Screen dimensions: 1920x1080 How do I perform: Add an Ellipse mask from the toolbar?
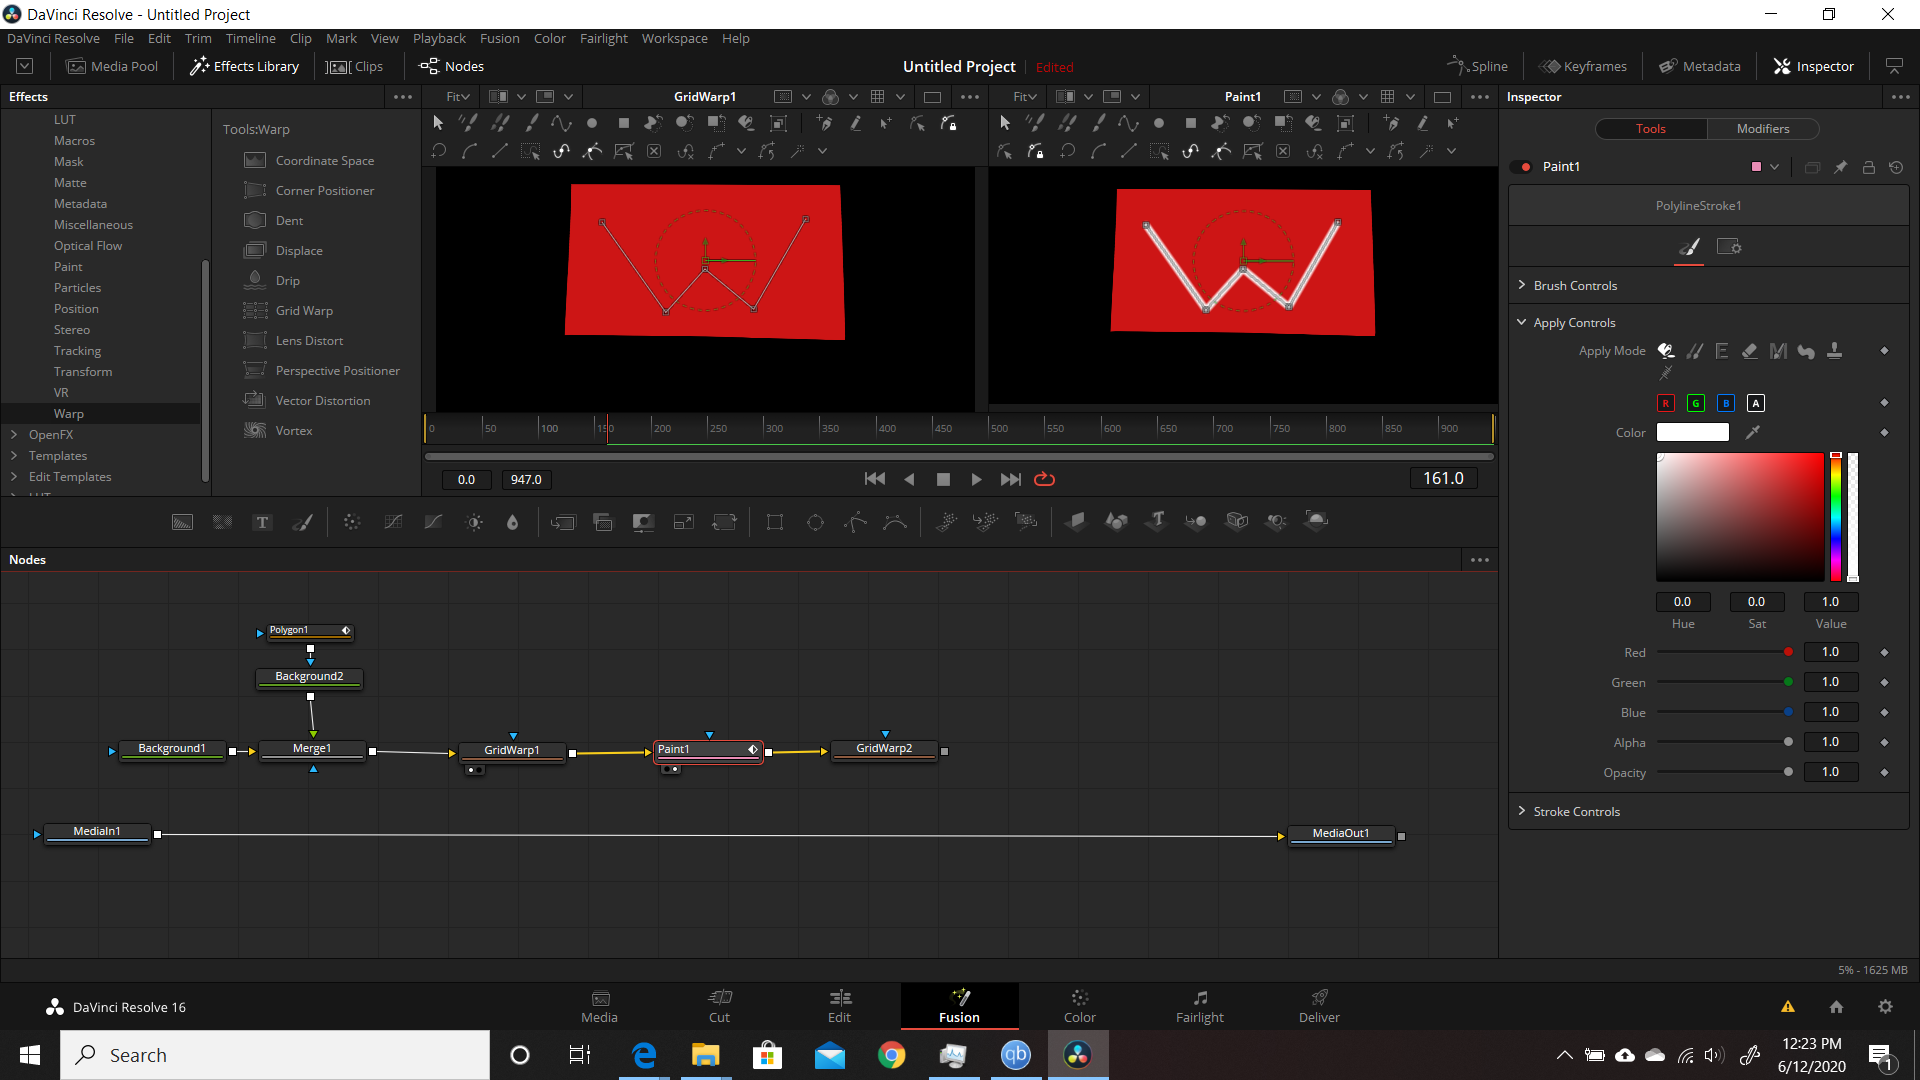[815, 522]
